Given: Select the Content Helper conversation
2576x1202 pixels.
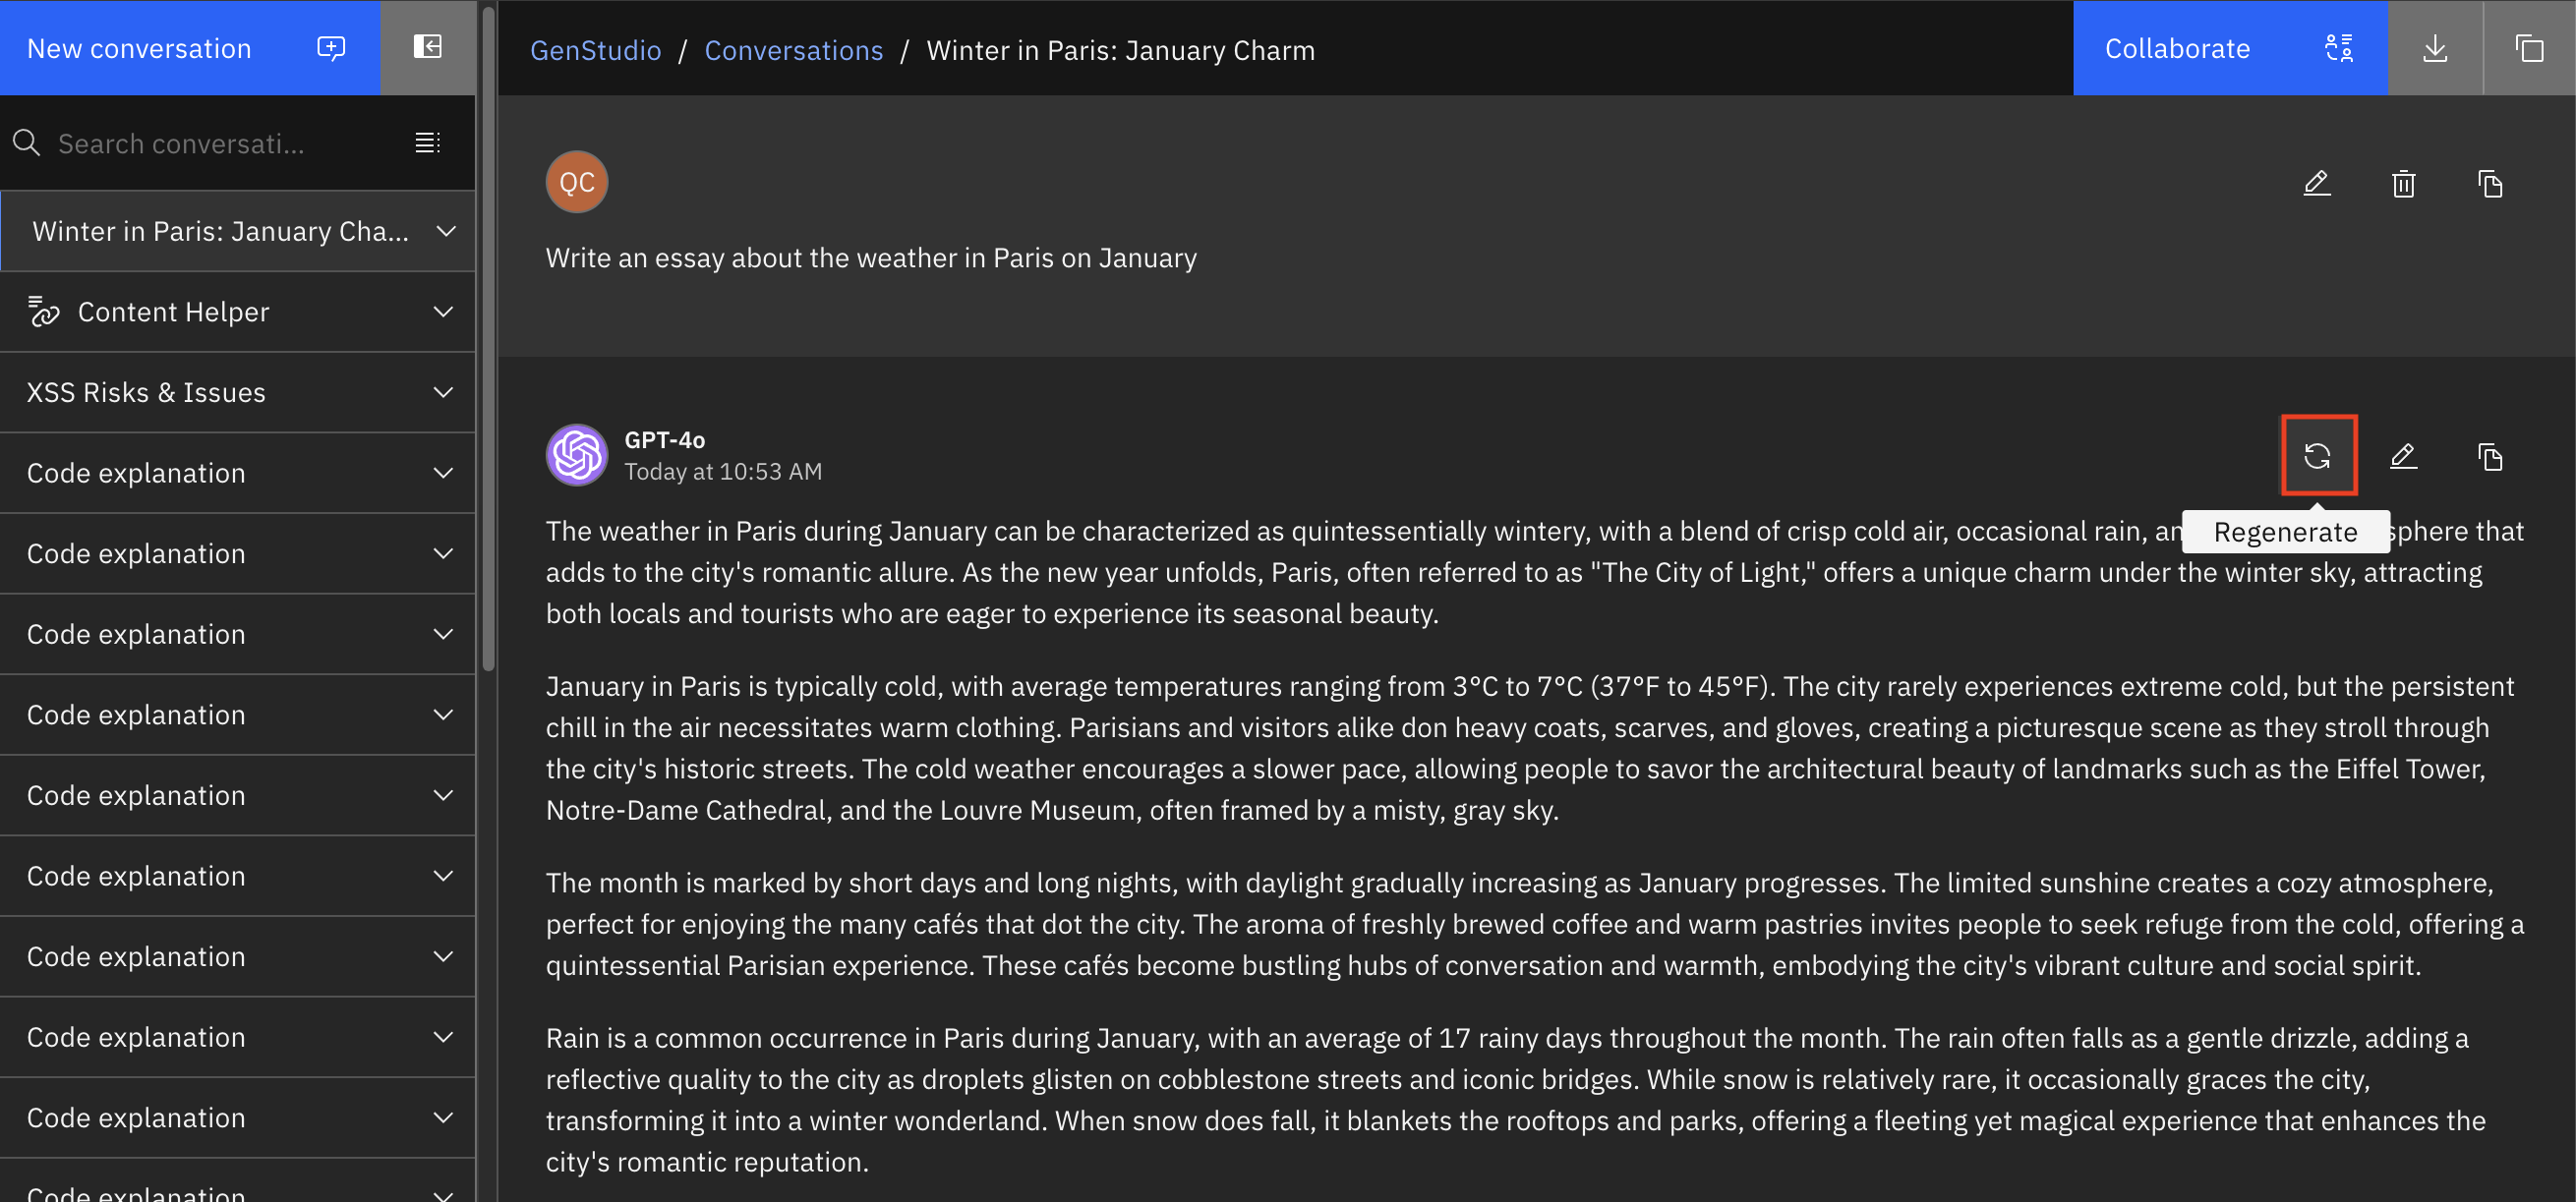Looking at the screenshot, I should pyautogui.click(x=173, y=312).
